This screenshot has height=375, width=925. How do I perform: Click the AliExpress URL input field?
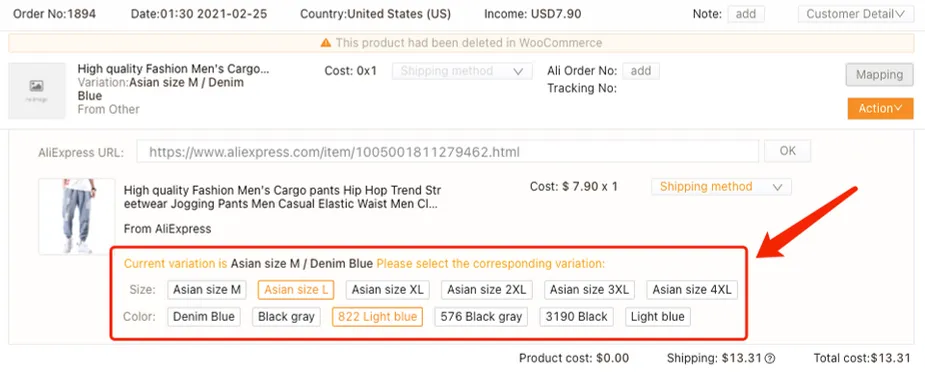[448, 152]
